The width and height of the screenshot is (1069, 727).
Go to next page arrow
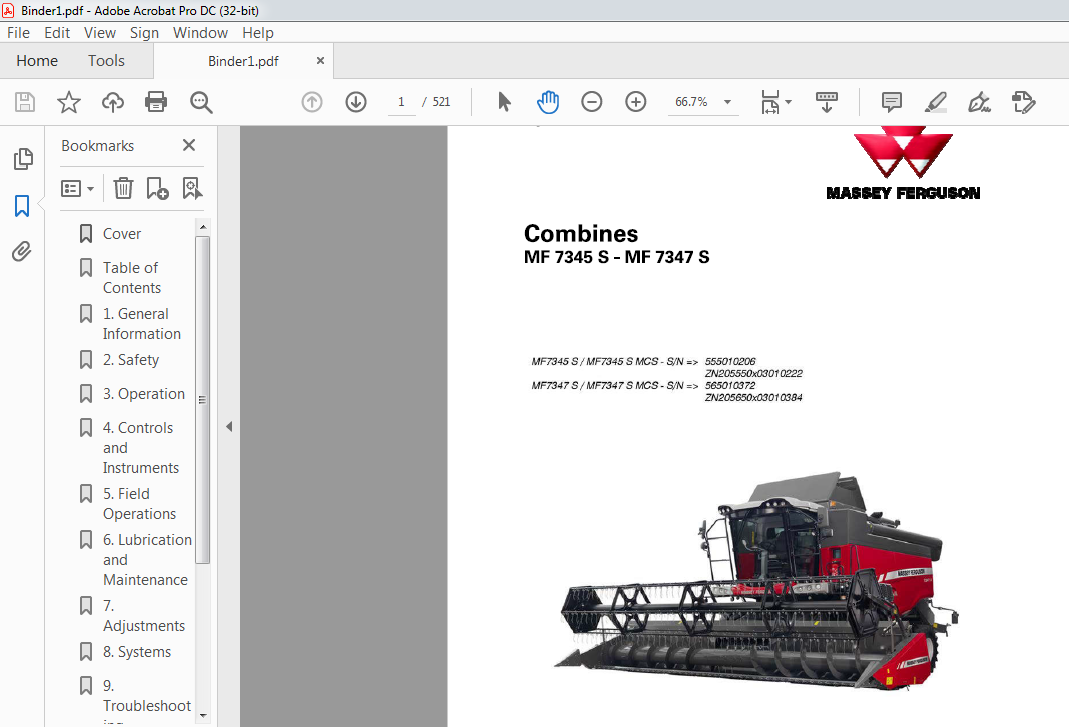coord(356,102)
